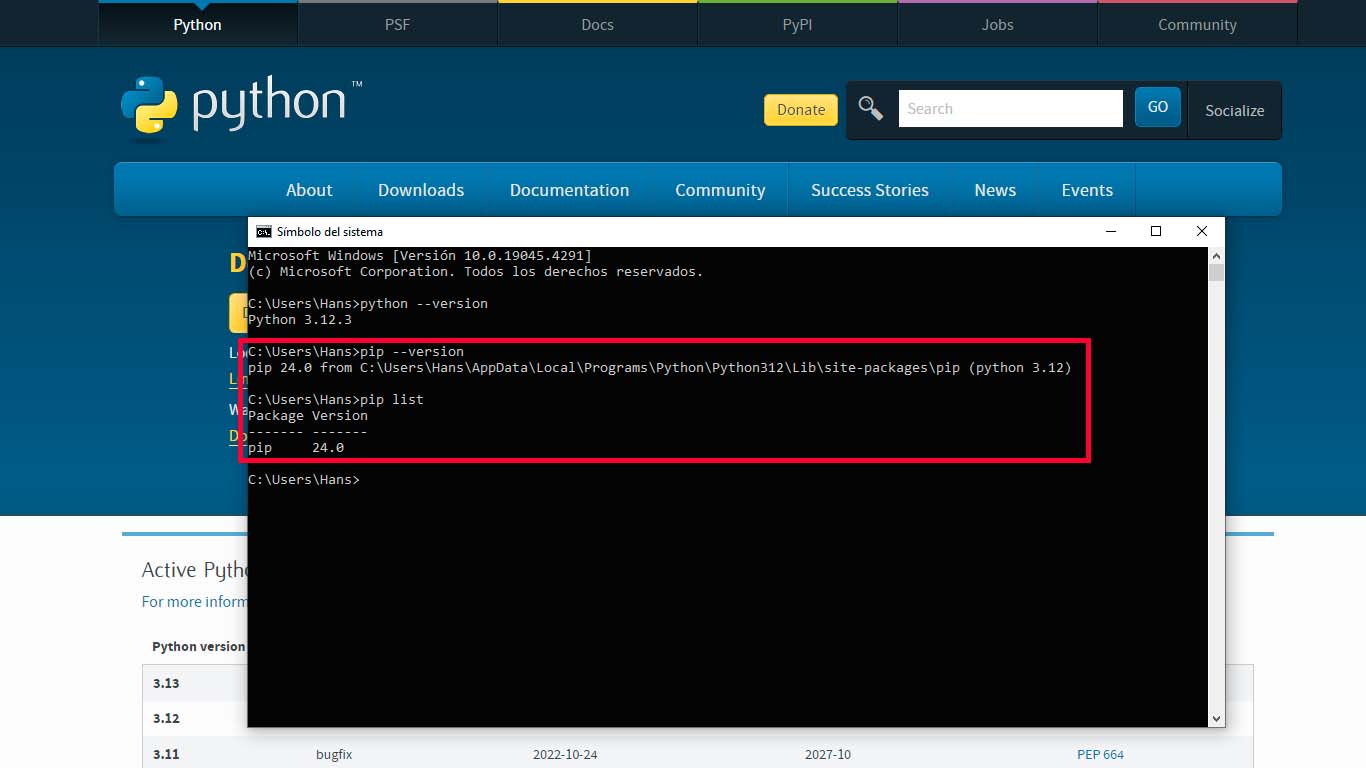Open the Jobs top tab
1366x768 pixels.
tap(997, 24)
